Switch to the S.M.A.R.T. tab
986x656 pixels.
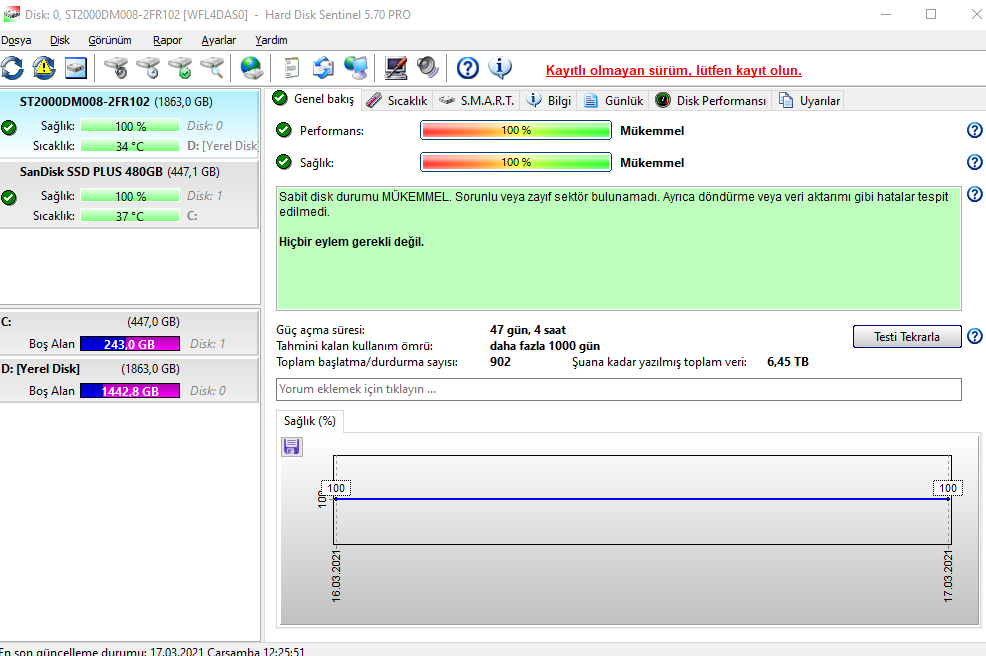pos(476,100)
